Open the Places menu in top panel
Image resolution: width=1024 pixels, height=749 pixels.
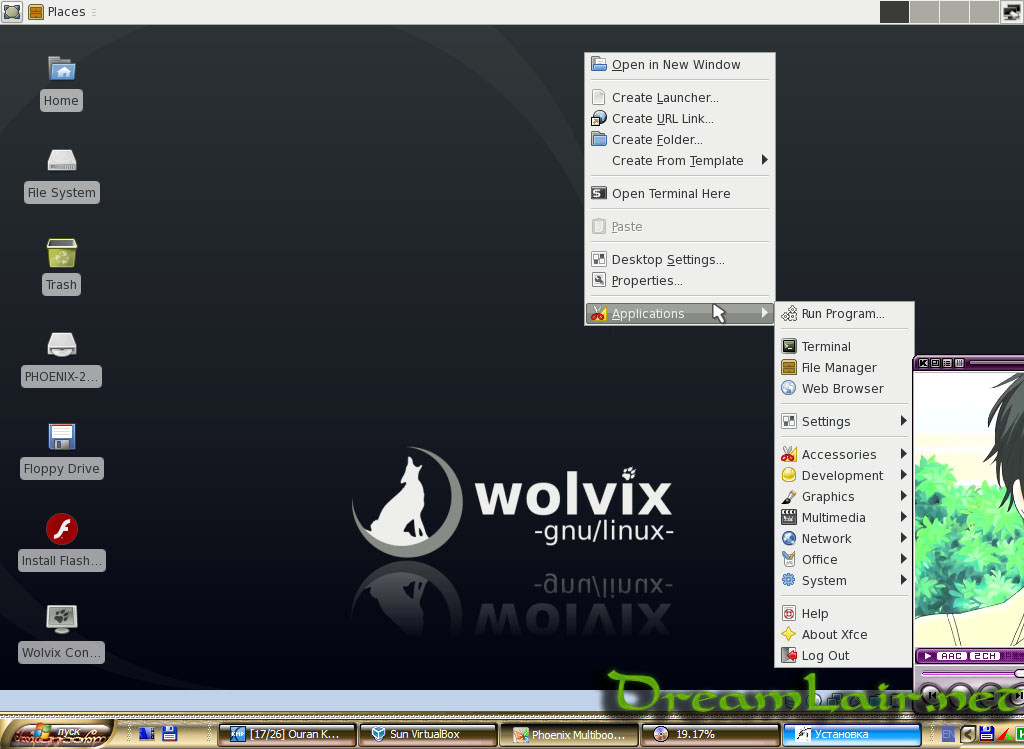point(58,12)
